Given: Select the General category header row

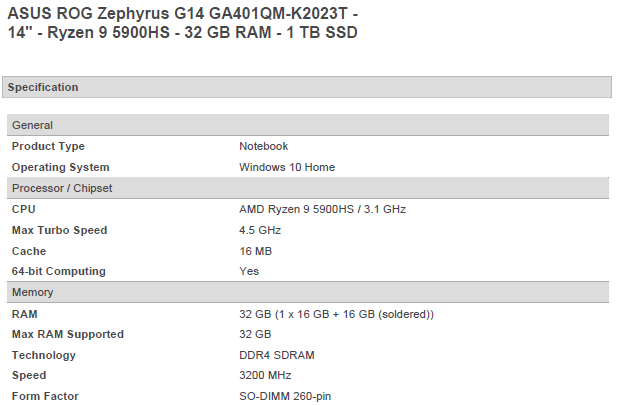Looking at the screenshot, I should pyautogui.click(x=32, y=125).
